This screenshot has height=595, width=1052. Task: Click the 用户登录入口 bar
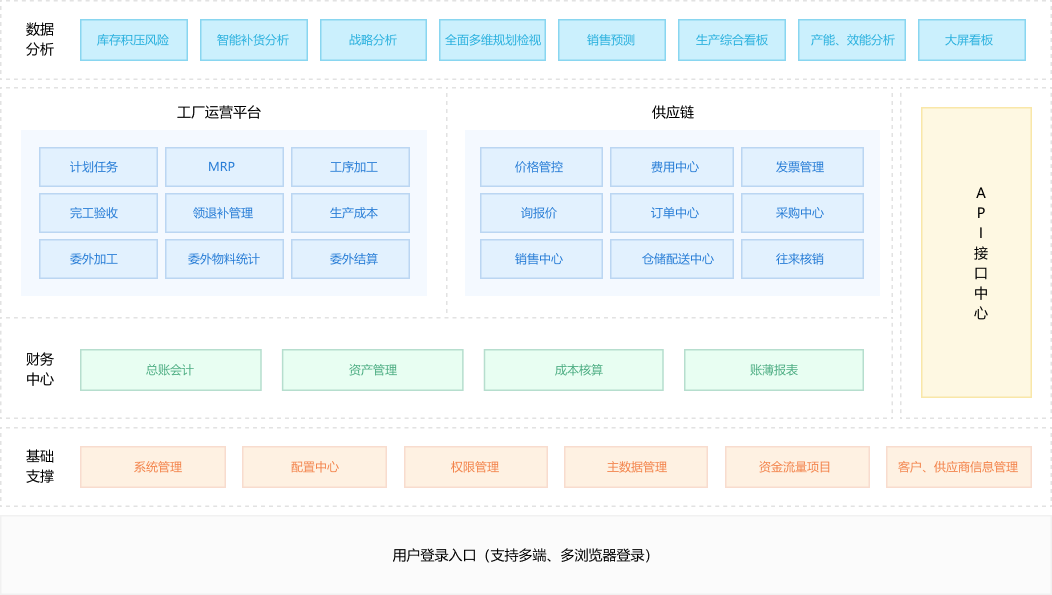tap(526, 555)
